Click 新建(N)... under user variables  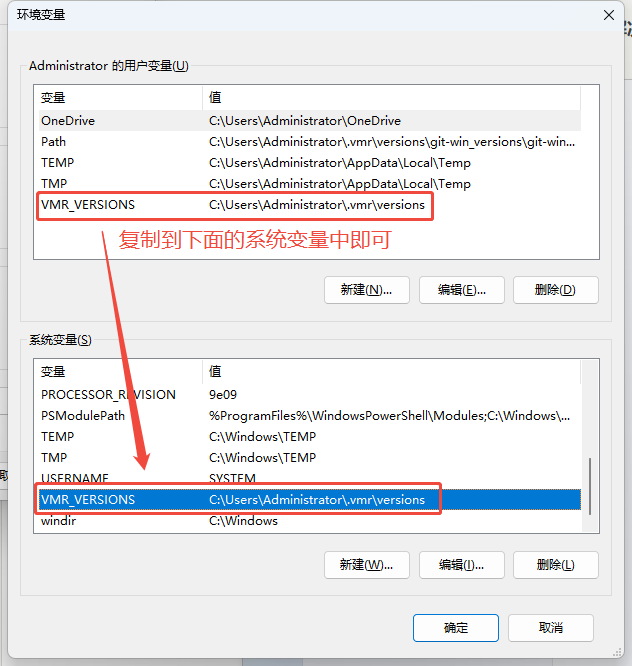tap(367, 290)
